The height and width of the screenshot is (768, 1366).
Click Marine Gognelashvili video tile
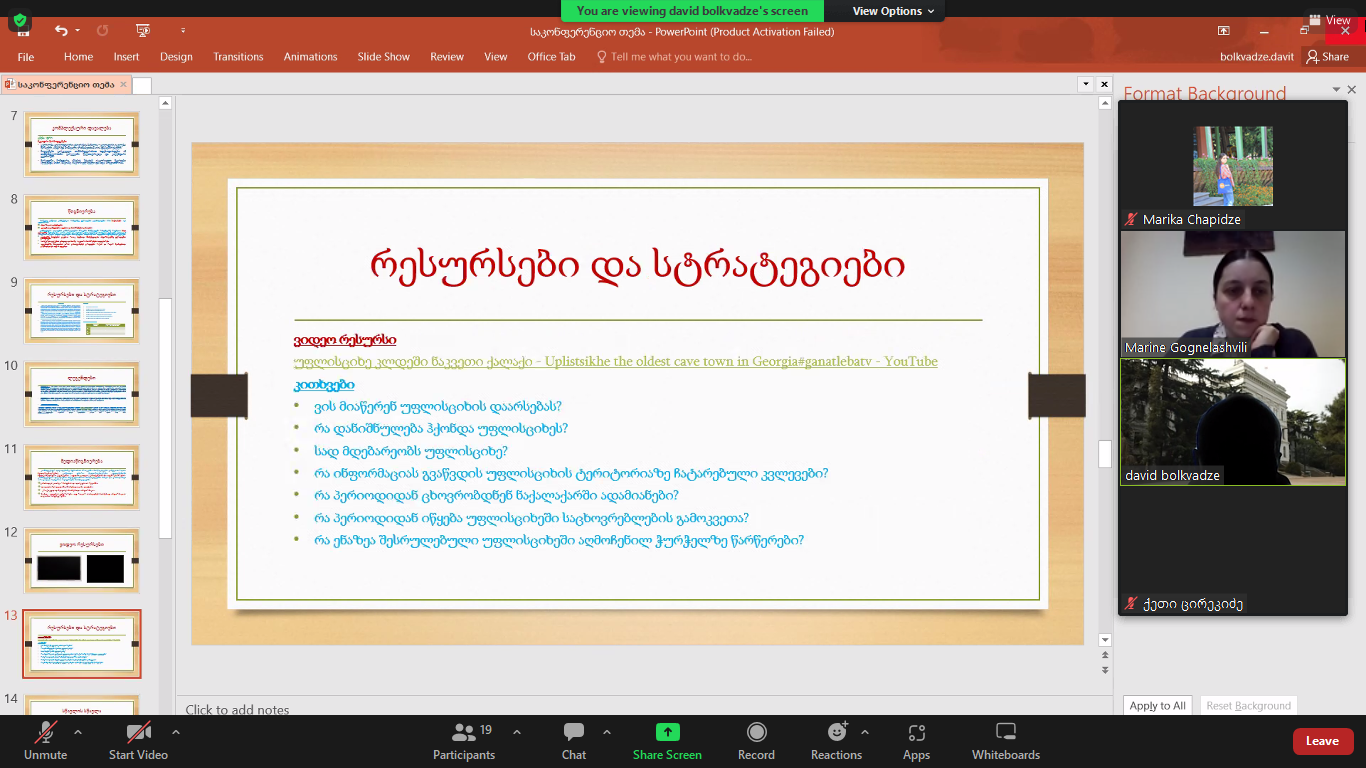click(1233, 294)
